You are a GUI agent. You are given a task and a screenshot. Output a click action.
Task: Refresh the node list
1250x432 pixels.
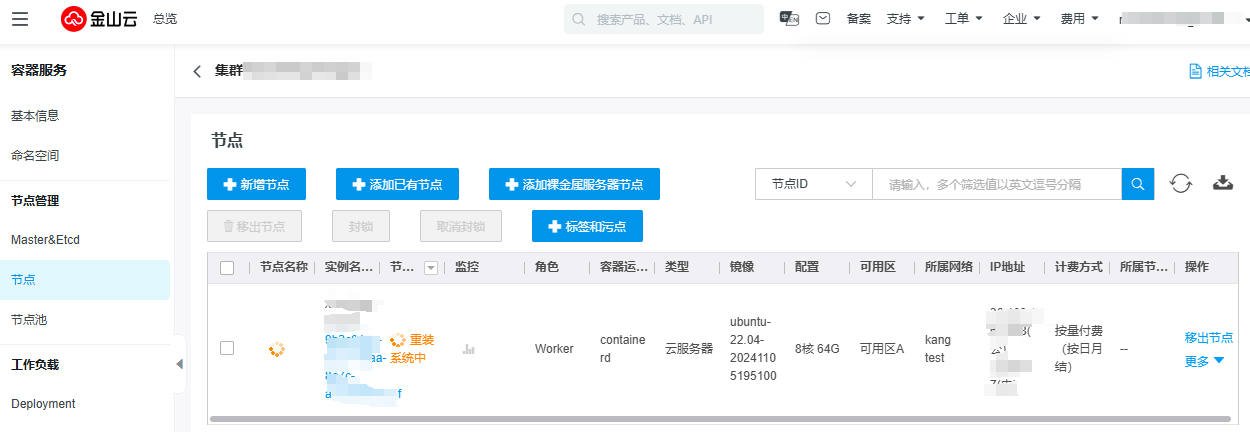1181,184
